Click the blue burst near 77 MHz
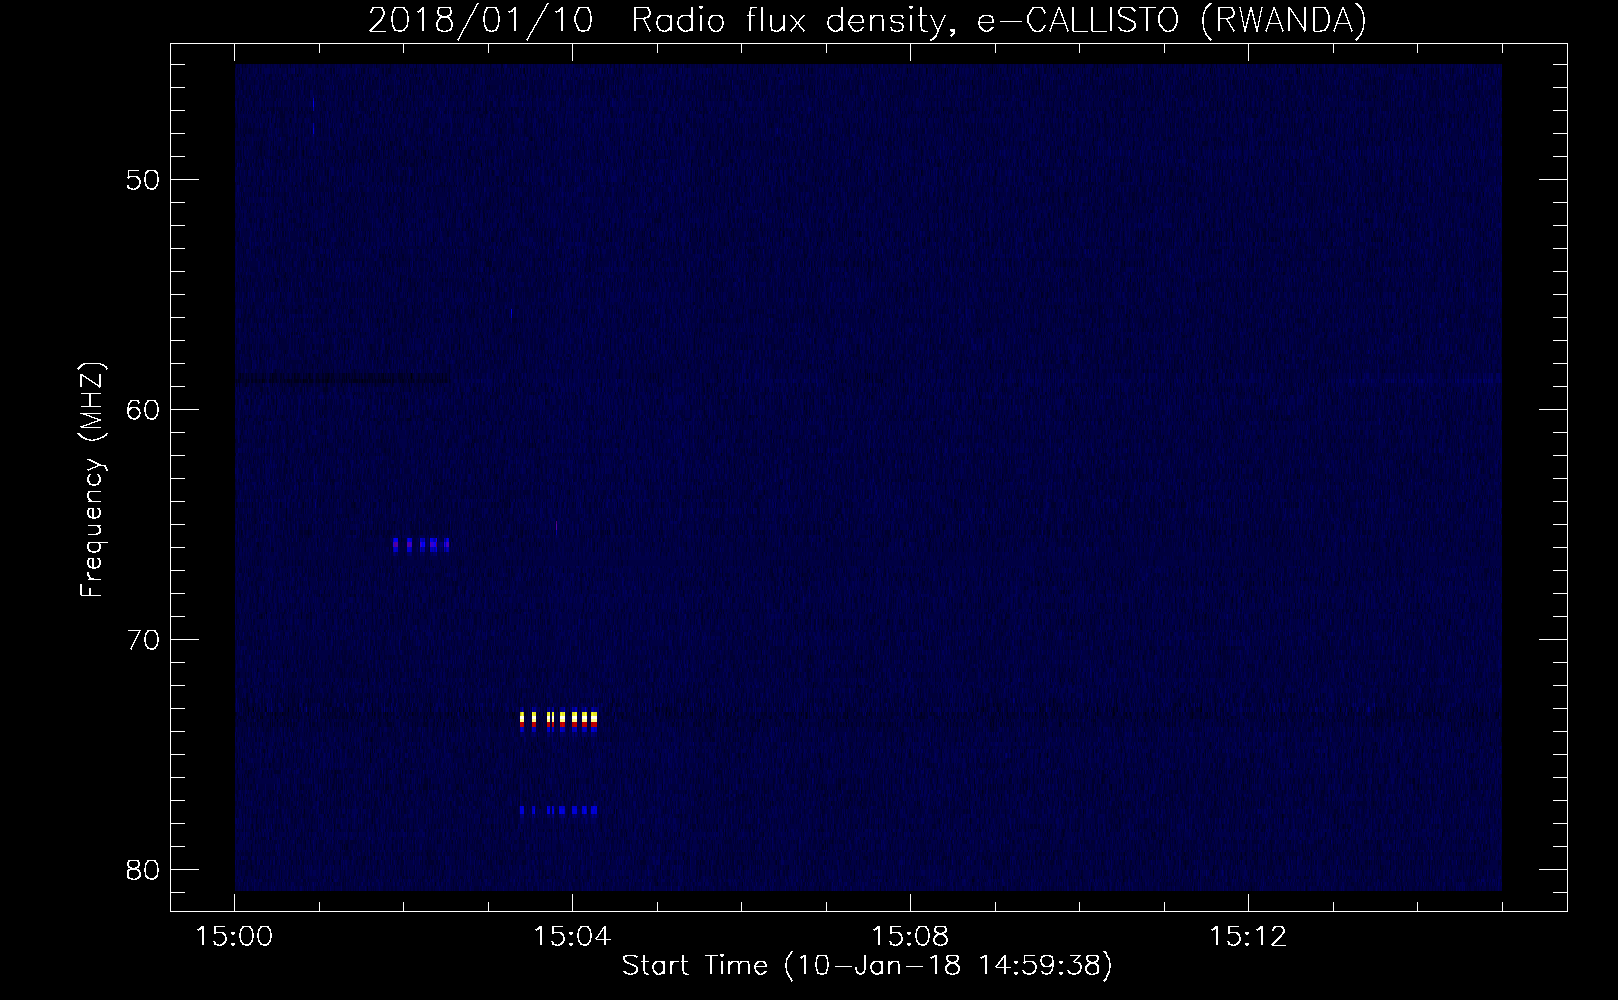The height and width of the screenshot is (1000, 1618). [558, 810]
